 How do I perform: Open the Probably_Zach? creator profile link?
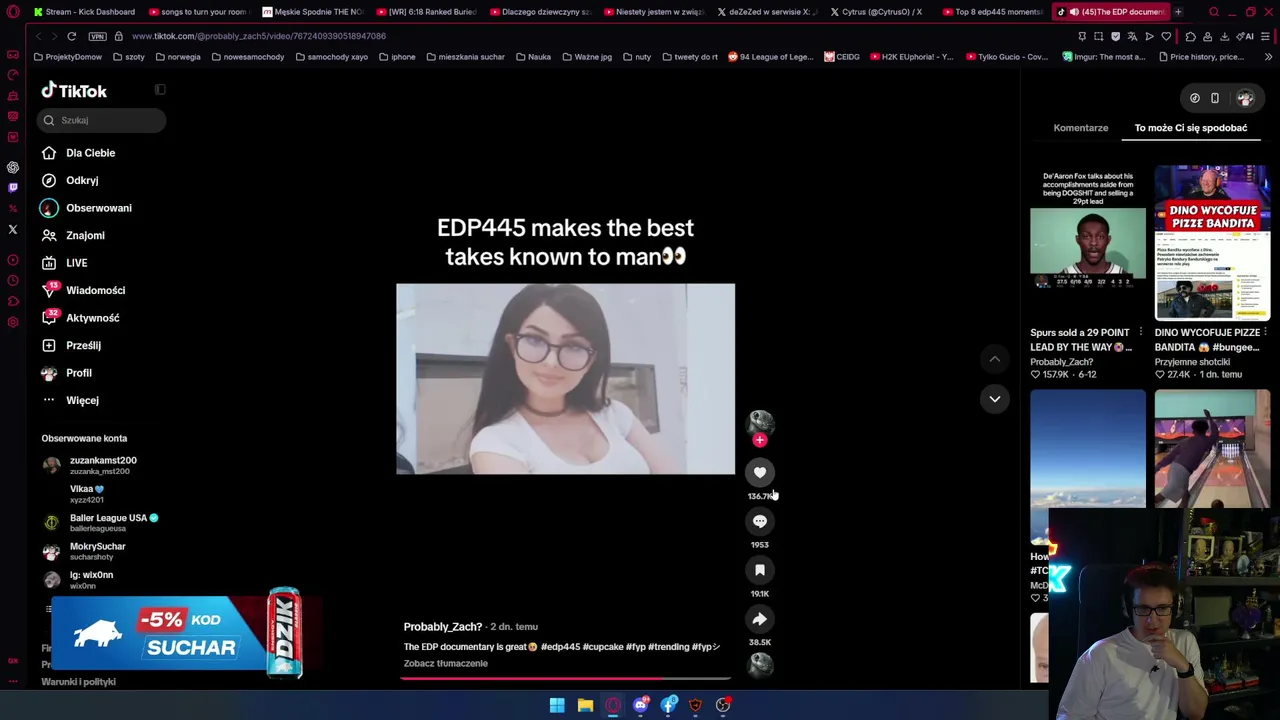443,627
